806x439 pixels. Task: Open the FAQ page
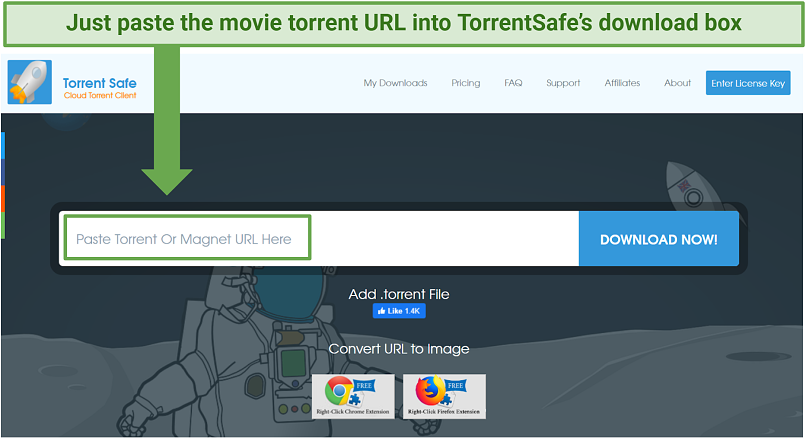tap(513, 83)
